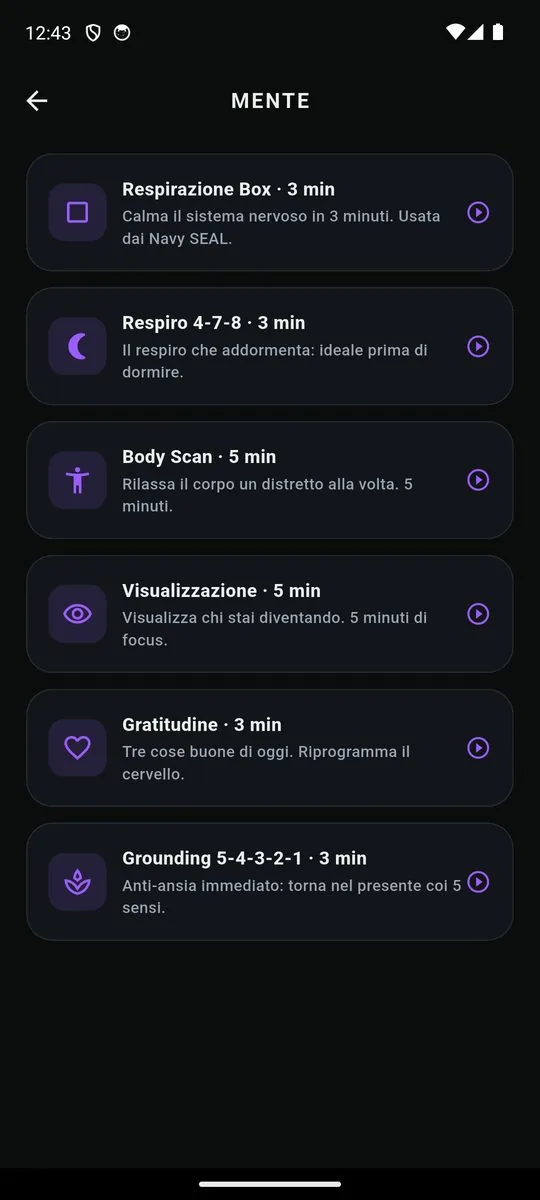Tap the lotus icon for Grounding 5-4-3-2-1
This screenshot has width=540, height=1200.
click(77, 882)
